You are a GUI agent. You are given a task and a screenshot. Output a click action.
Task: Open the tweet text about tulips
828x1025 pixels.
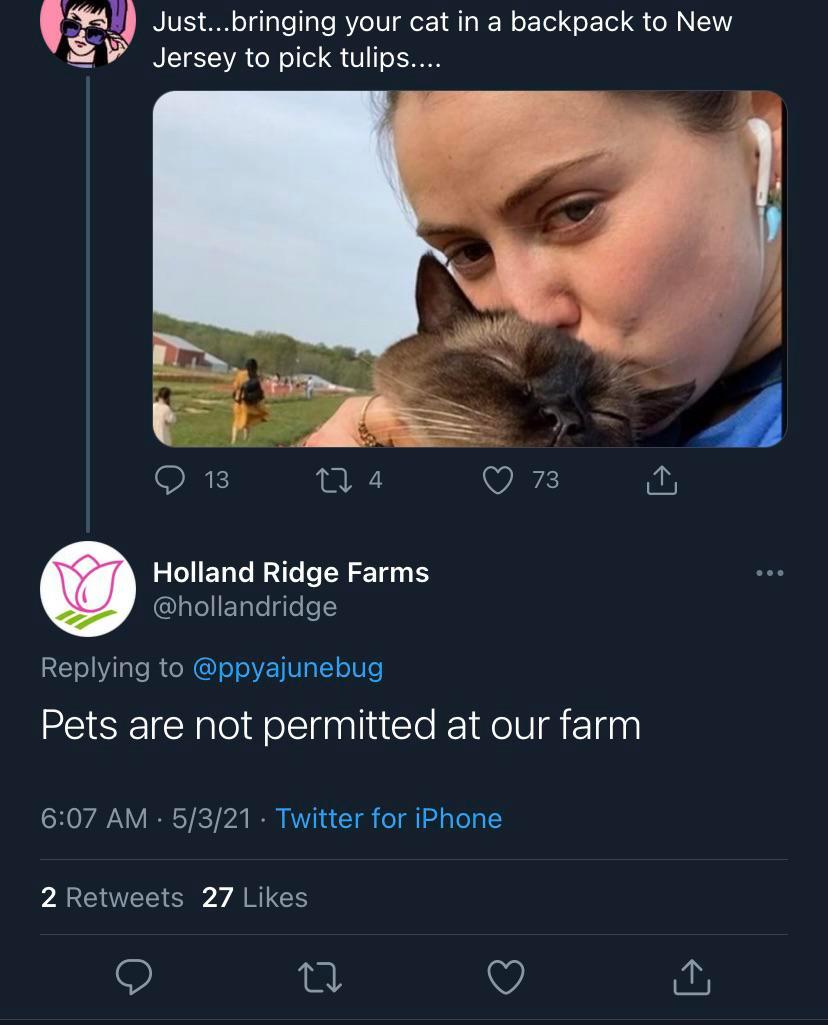pyautogui.click(x=441, y=40)
